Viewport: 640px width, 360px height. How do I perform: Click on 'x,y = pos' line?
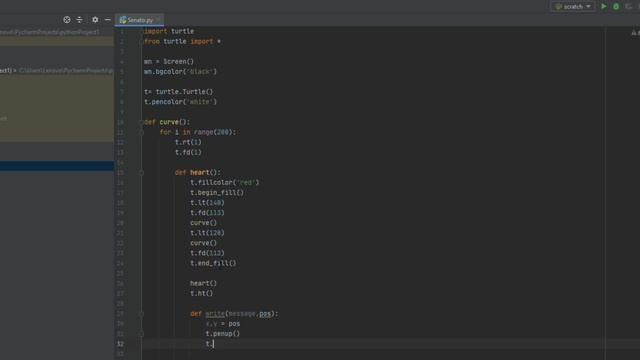(x=223, y=324)
